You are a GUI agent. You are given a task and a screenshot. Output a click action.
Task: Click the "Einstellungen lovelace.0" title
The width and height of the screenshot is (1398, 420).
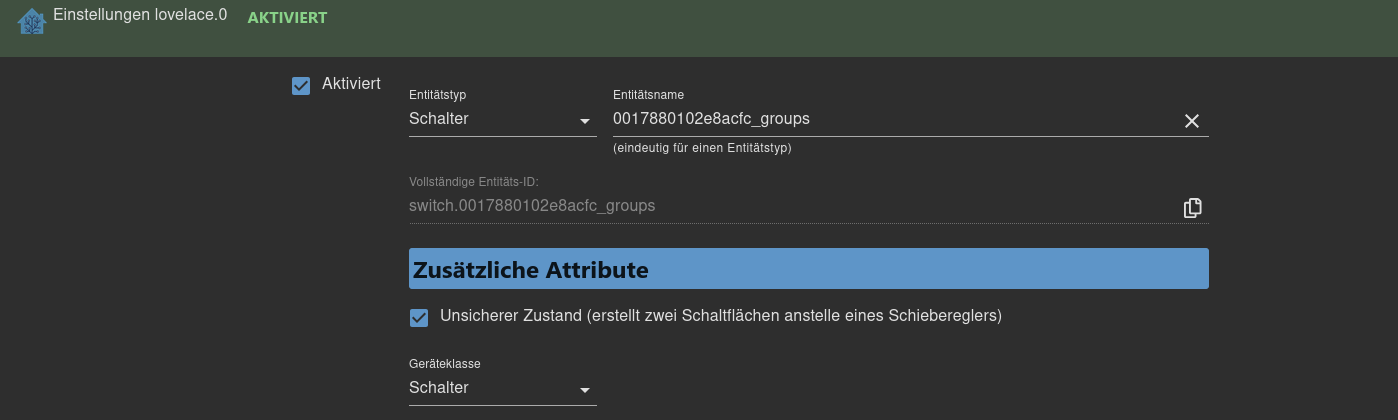[140, 17]
